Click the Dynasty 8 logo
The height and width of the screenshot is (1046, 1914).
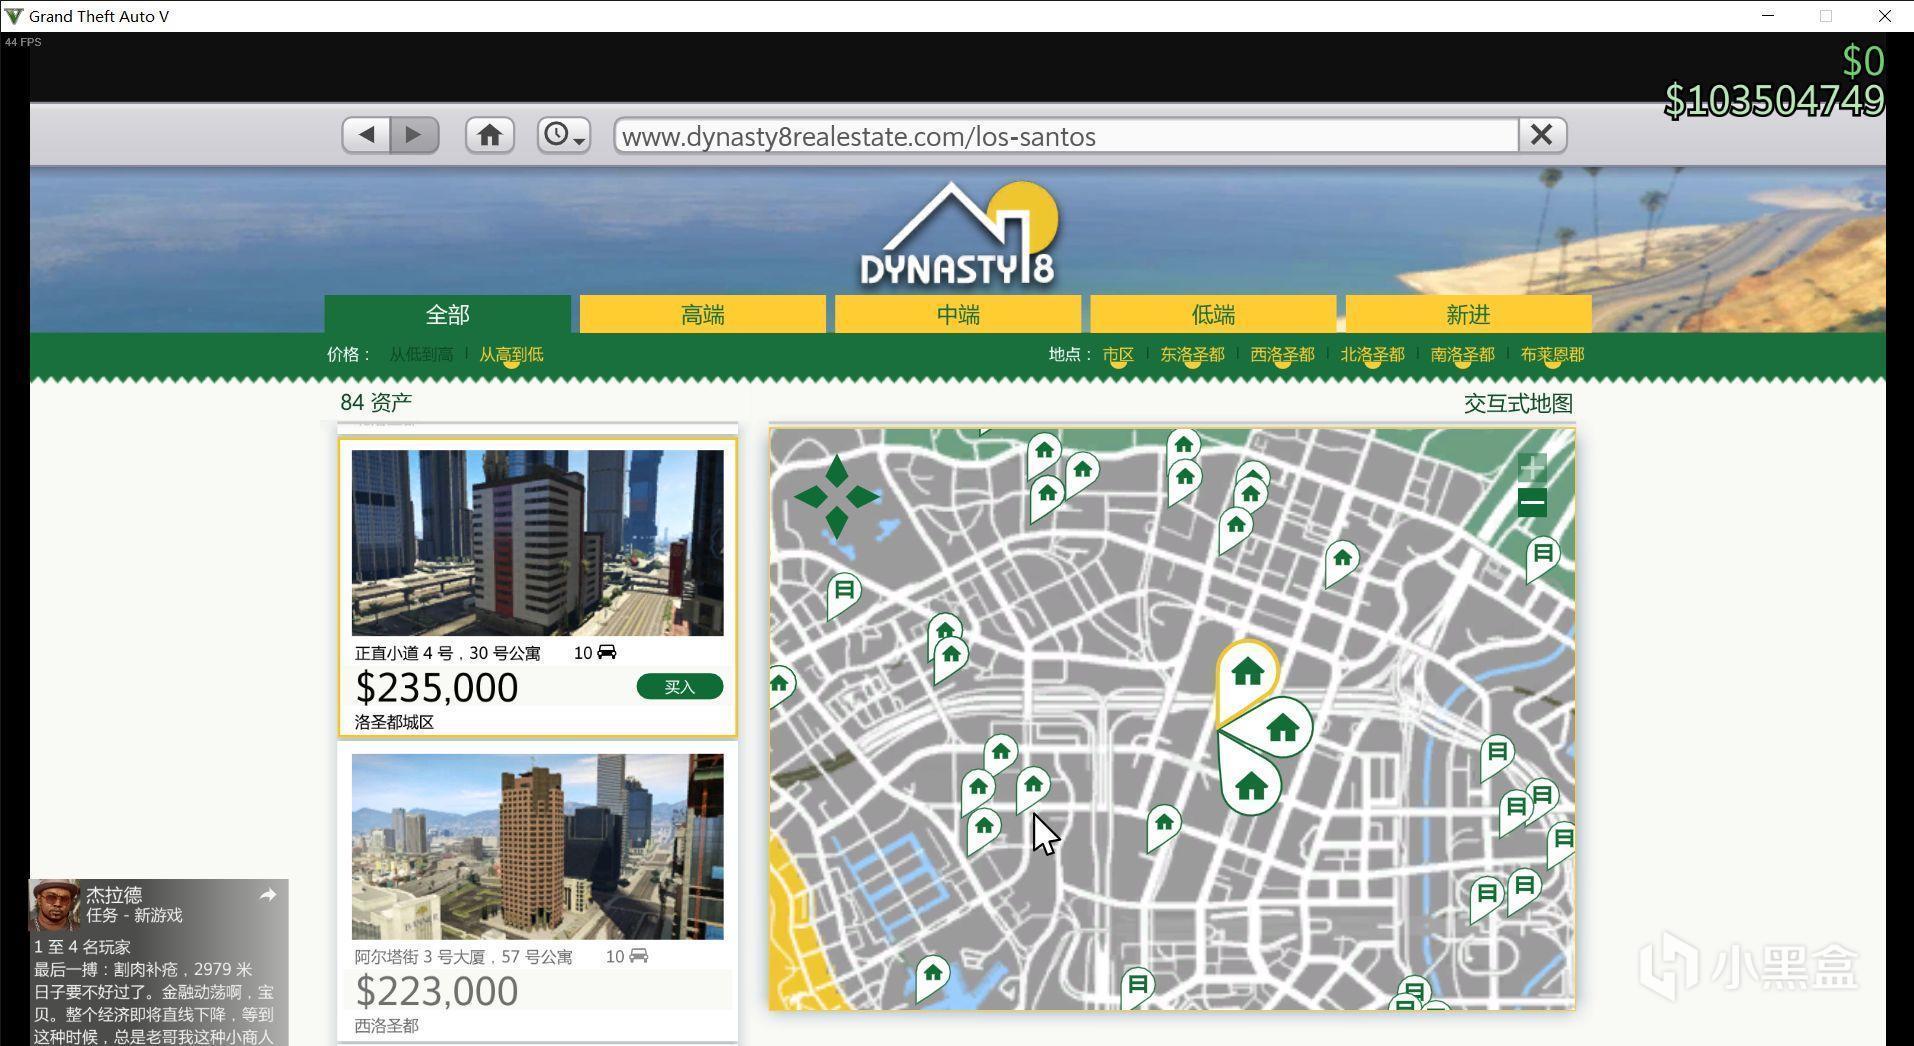point(958,235)
